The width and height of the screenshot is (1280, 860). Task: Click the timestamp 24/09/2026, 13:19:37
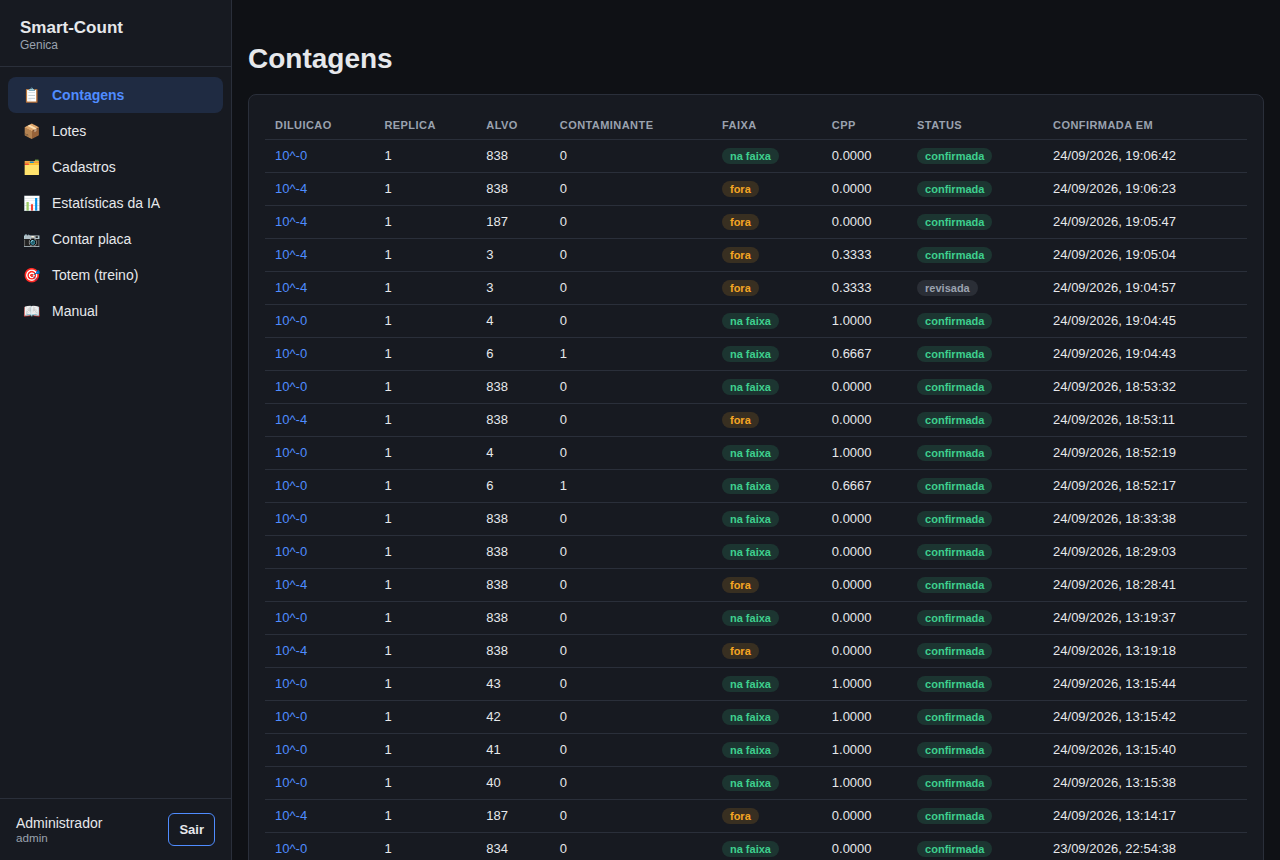point(1114,618)
